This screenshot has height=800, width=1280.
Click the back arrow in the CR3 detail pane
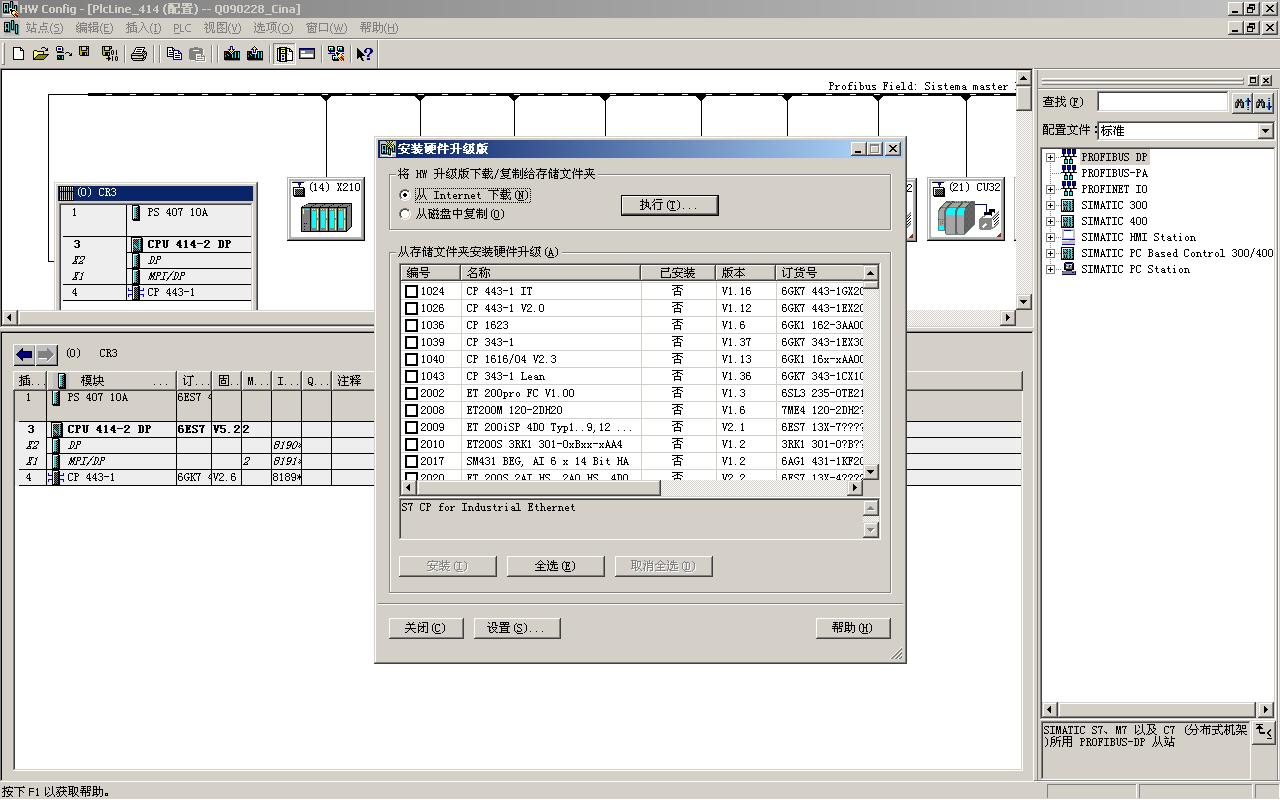coord(24,354)
